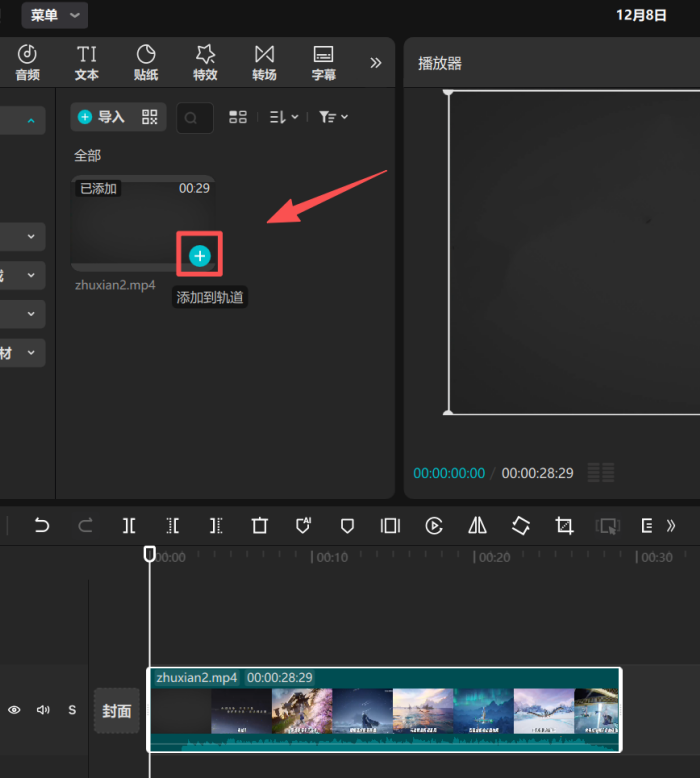Redo the last action

(85, 525)
